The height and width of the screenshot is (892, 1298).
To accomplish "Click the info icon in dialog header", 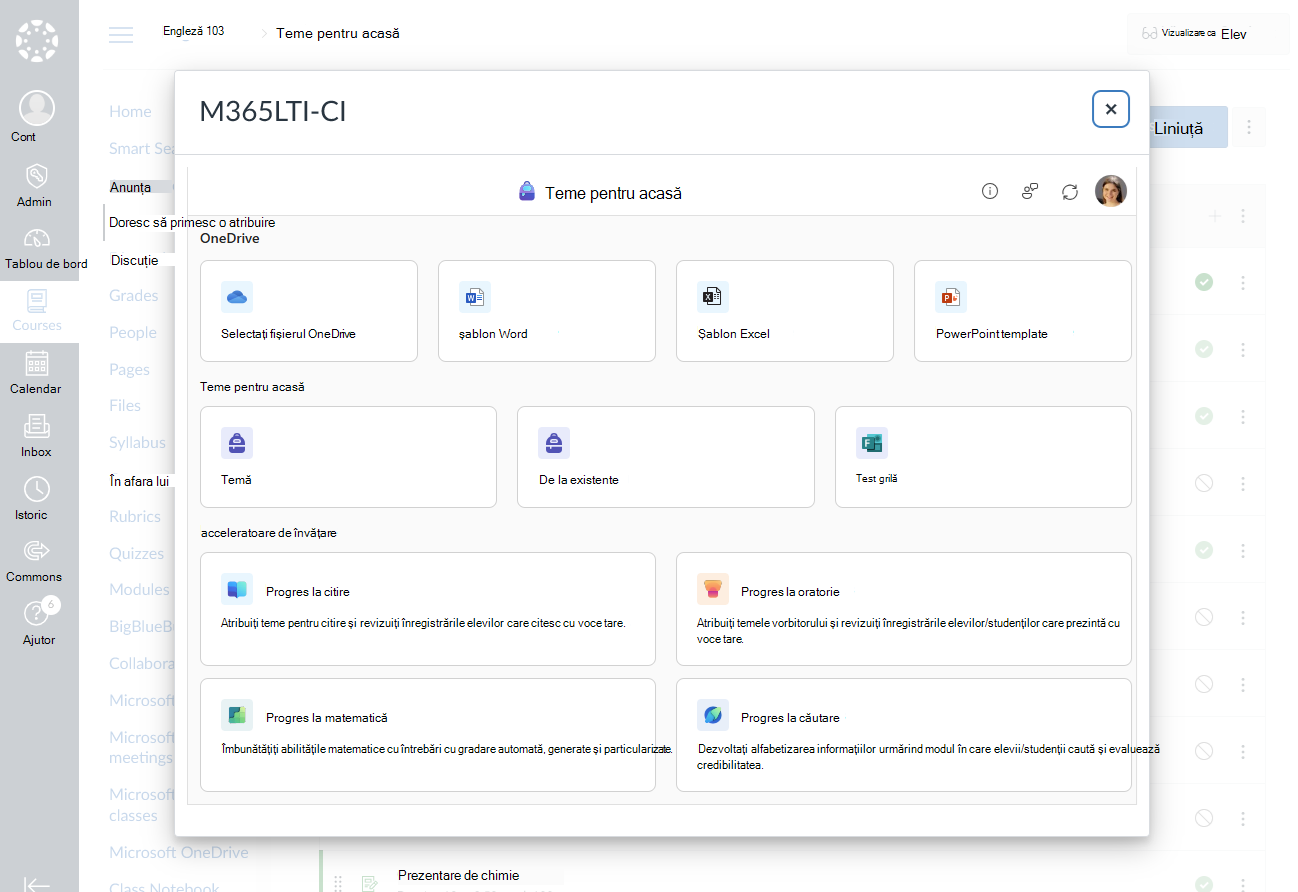I will pyautogui.click(x=990, y=191).
